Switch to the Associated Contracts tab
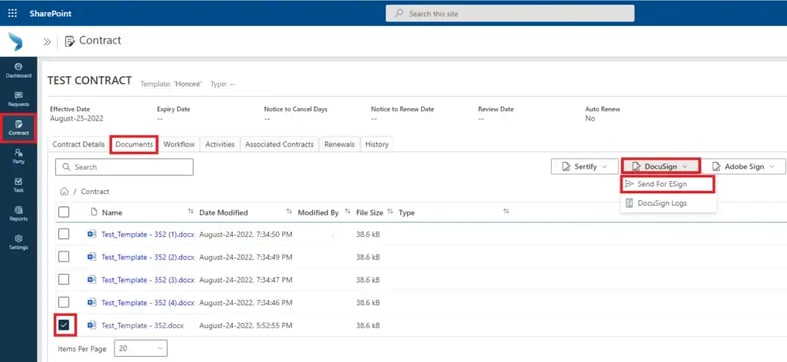This screenshot has height=362, width=787. [280, 144]
